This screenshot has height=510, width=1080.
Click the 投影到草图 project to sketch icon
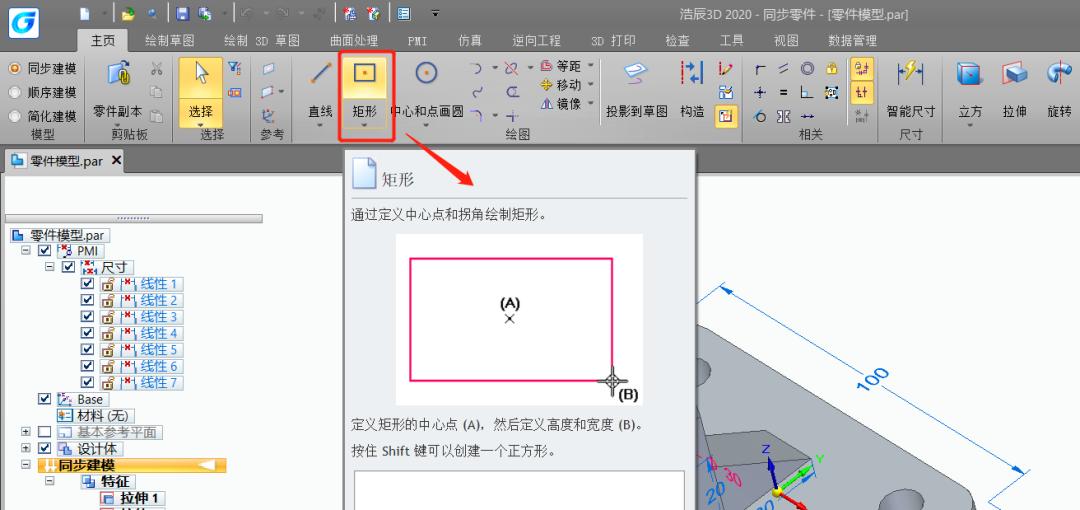point(637,74)
